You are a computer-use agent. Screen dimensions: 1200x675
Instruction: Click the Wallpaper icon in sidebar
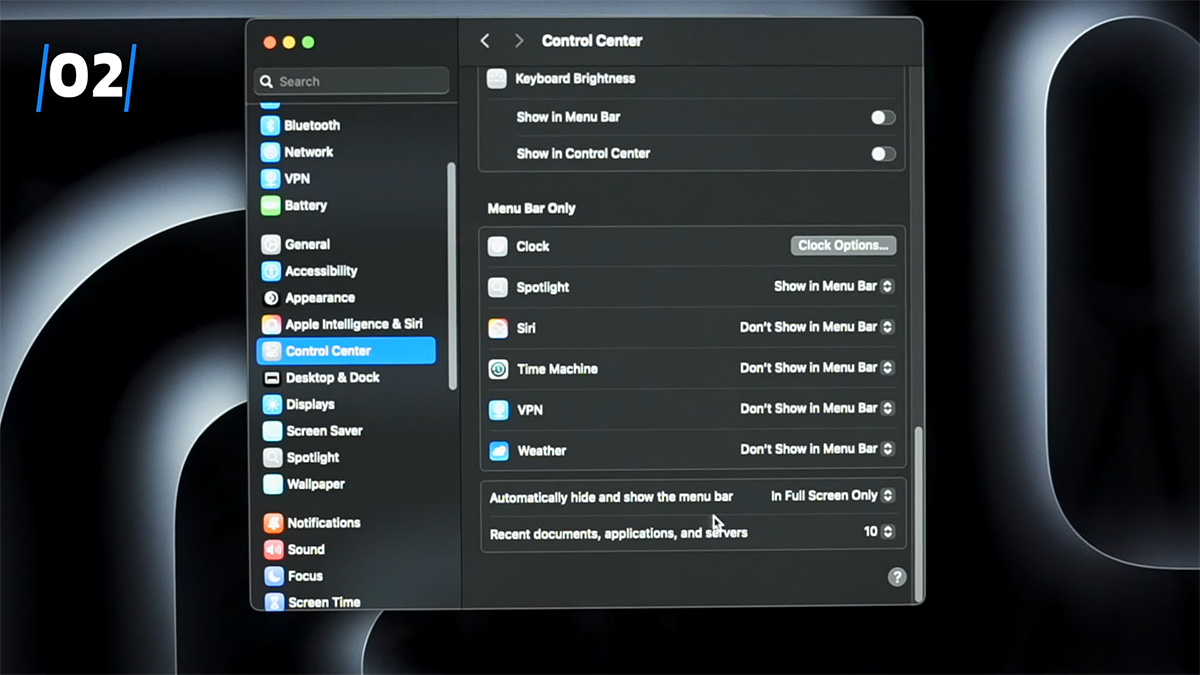pos(272,484)
